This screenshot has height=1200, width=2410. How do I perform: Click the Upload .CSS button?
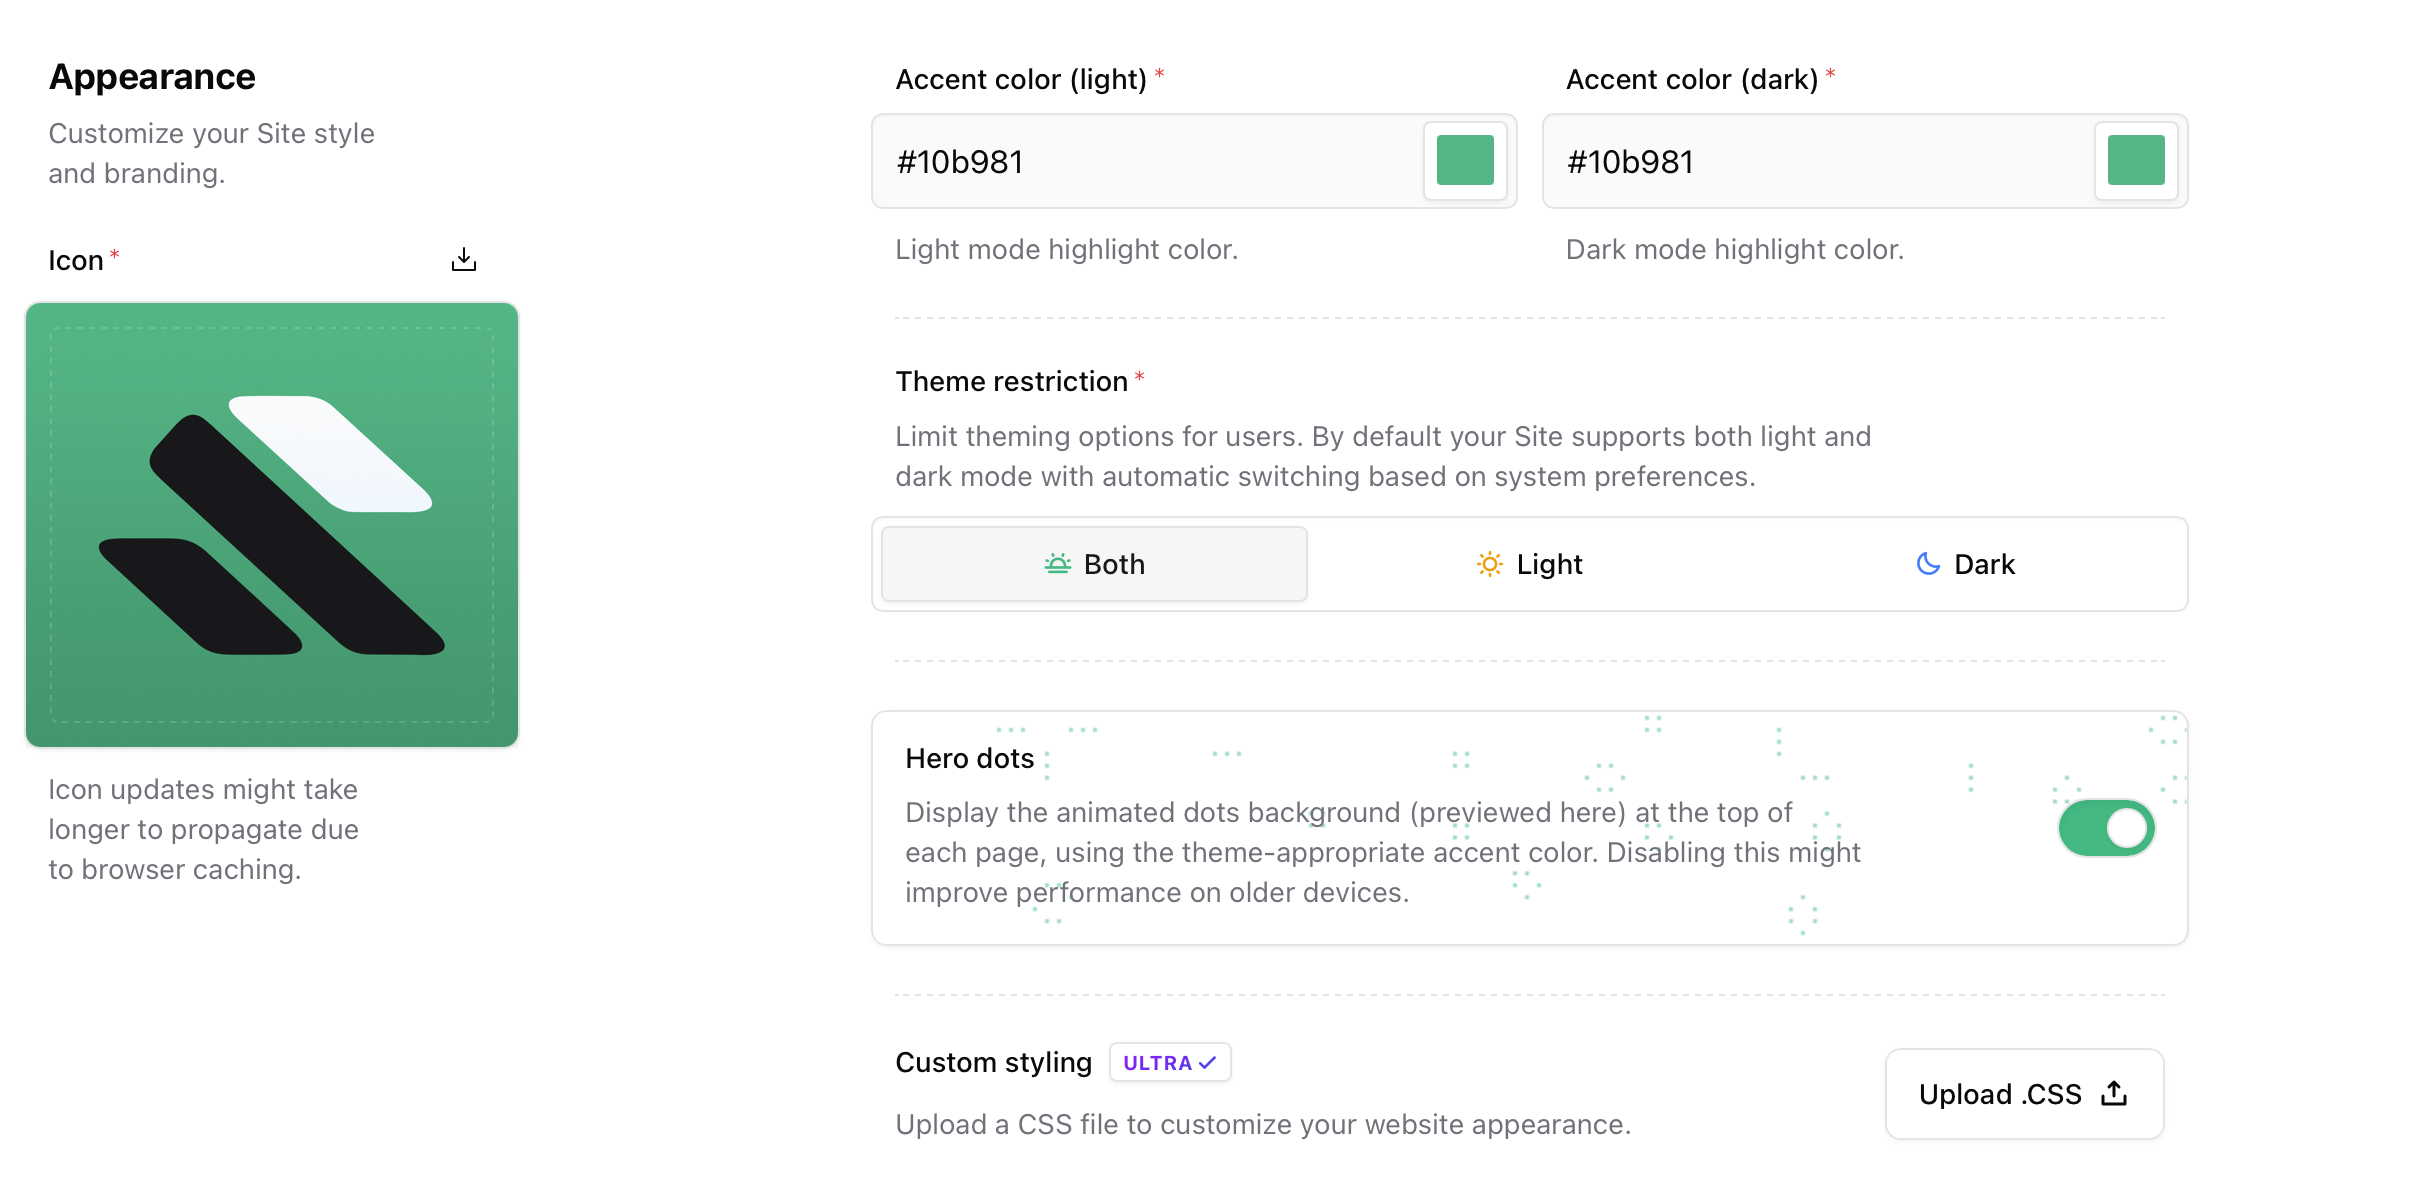tap(2023, 1093)
